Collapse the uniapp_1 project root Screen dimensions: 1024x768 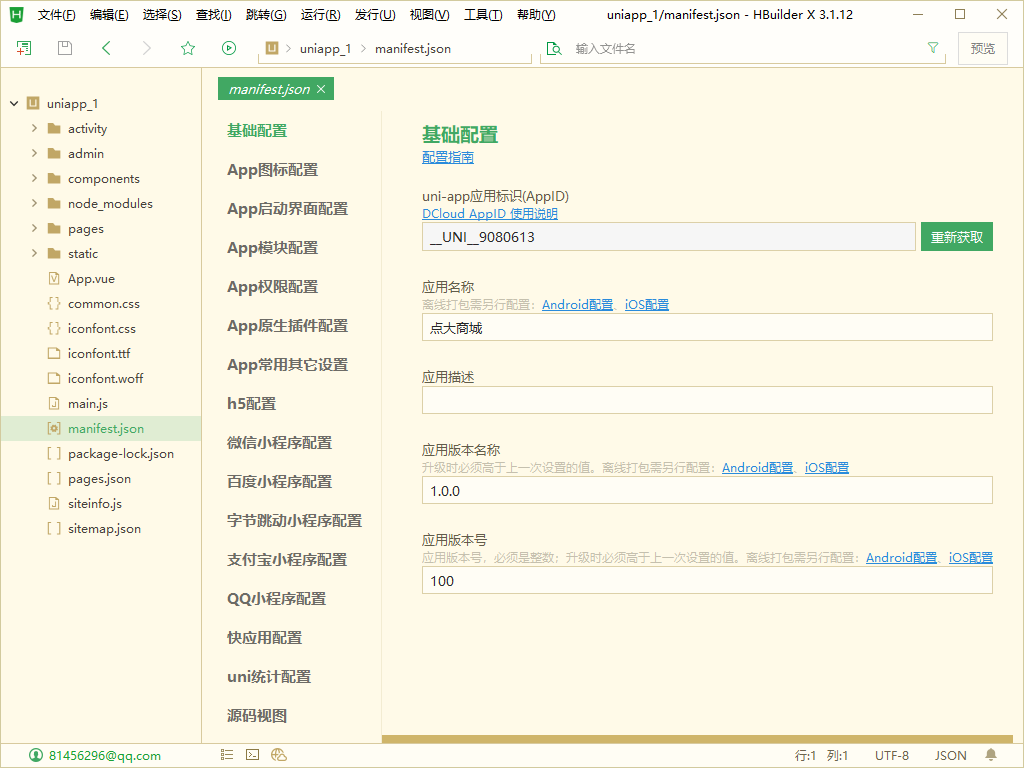14,104
